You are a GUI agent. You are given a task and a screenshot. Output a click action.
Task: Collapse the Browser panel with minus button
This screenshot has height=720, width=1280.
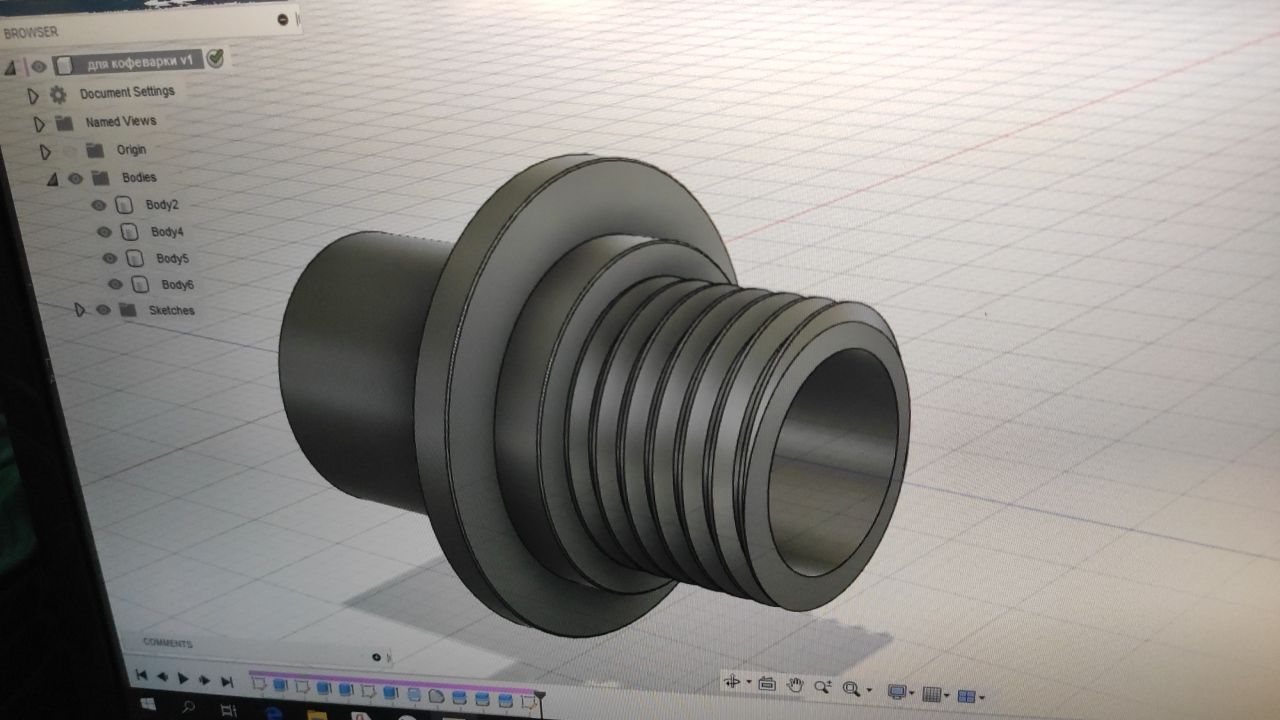283,19
